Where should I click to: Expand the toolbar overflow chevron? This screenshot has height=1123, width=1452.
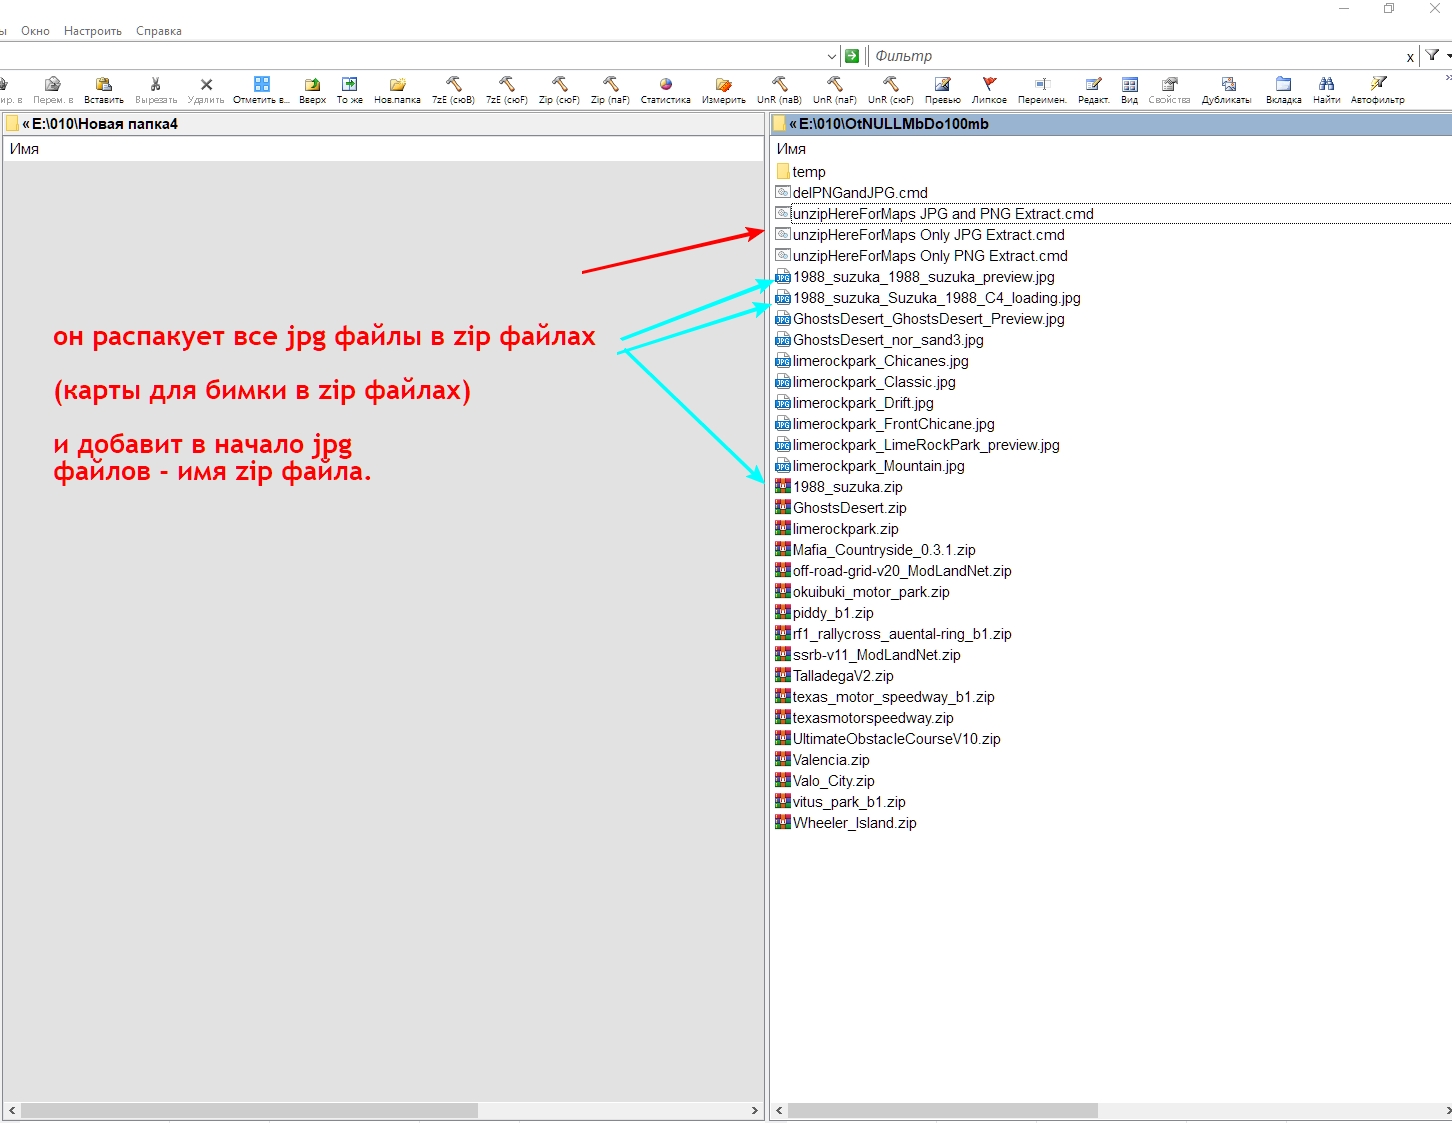(x=1448, y=77)
